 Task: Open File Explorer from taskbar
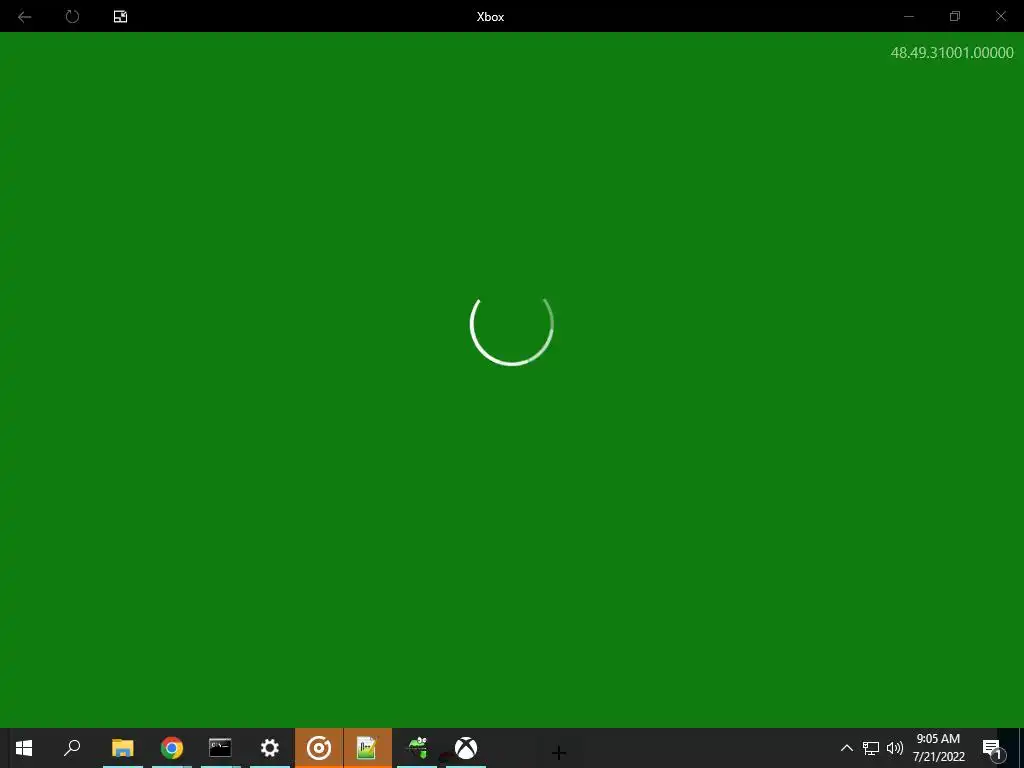click(x=123, y=748)
